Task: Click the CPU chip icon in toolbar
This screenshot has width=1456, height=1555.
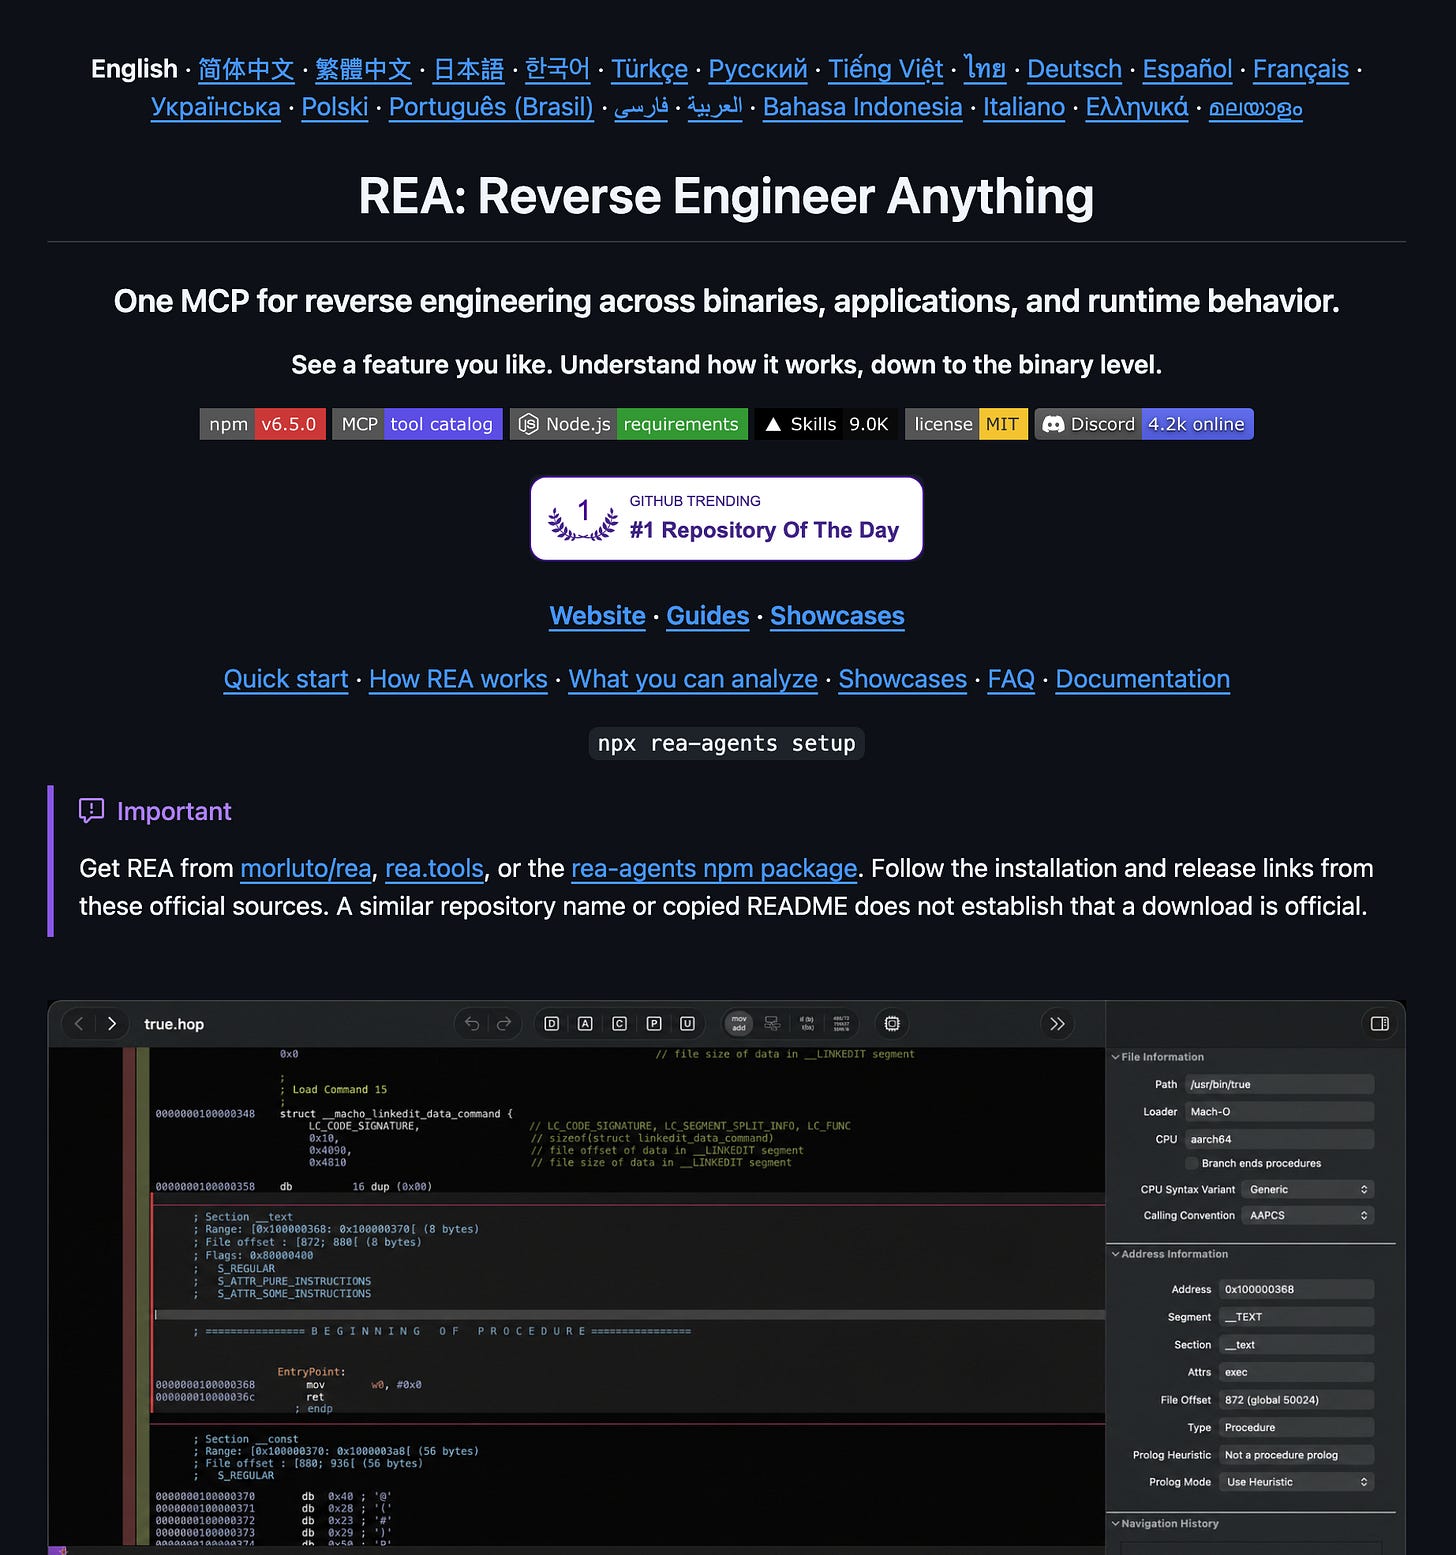Action: pos(892,1024)
